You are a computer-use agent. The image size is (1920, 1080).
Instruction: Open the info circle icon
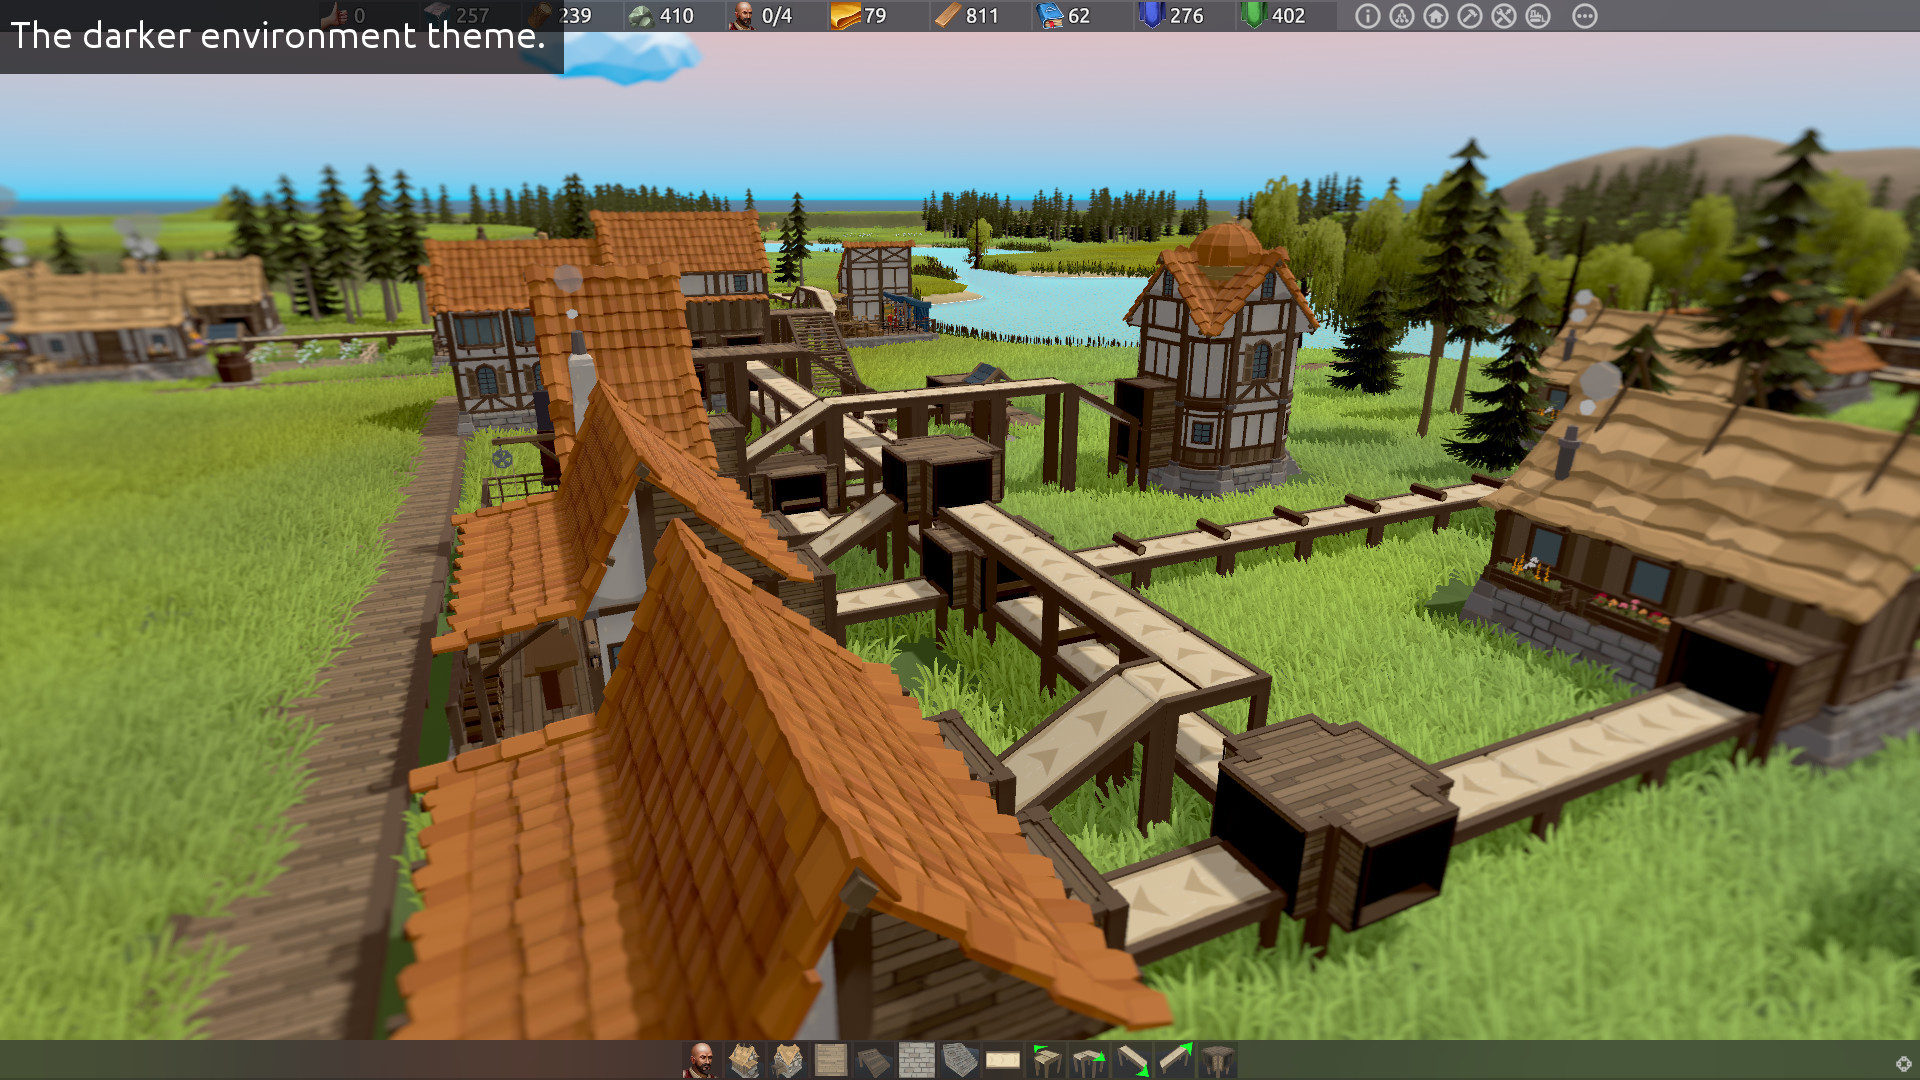point(1367,16)
